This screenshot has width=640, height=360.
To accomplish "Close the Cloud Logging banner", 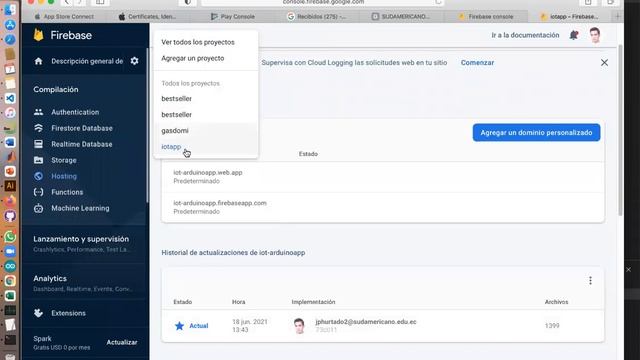I will point(604,62).
